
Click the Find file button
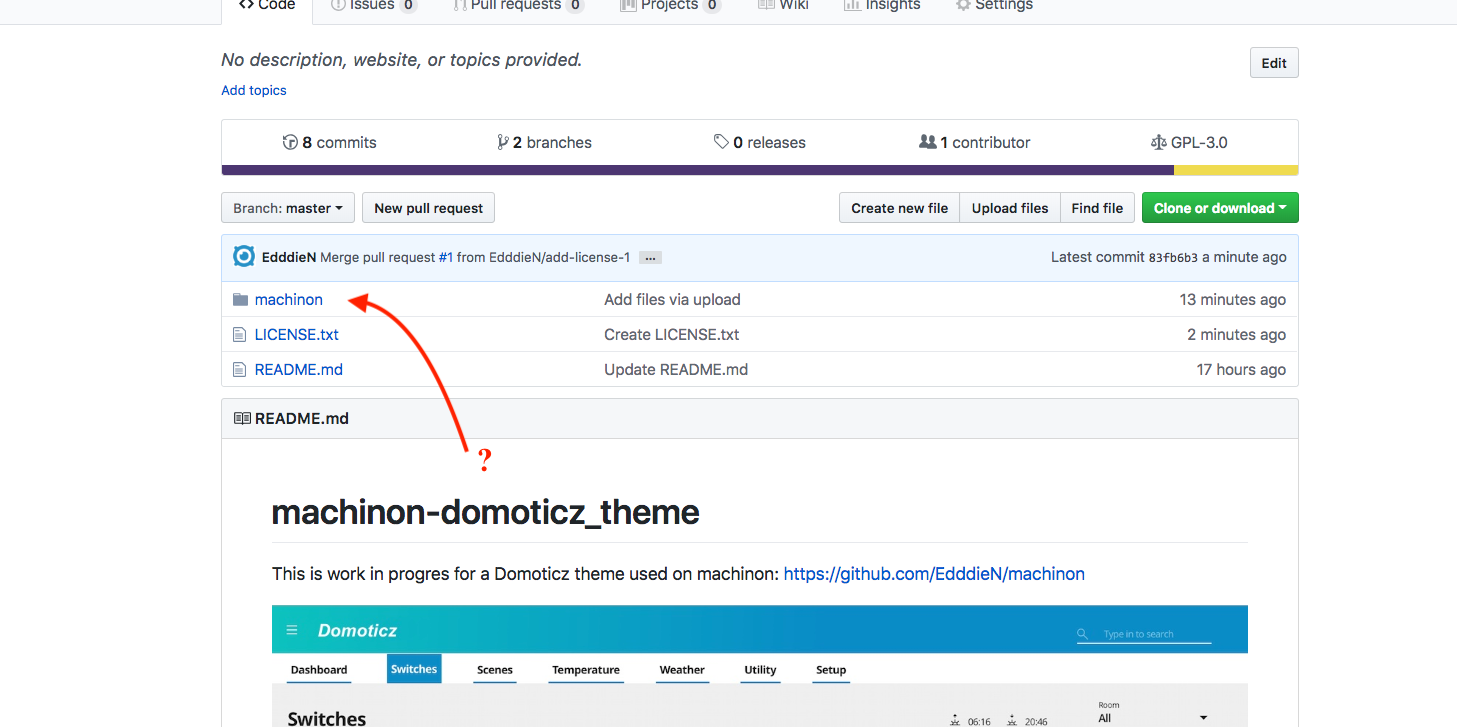1097,208
